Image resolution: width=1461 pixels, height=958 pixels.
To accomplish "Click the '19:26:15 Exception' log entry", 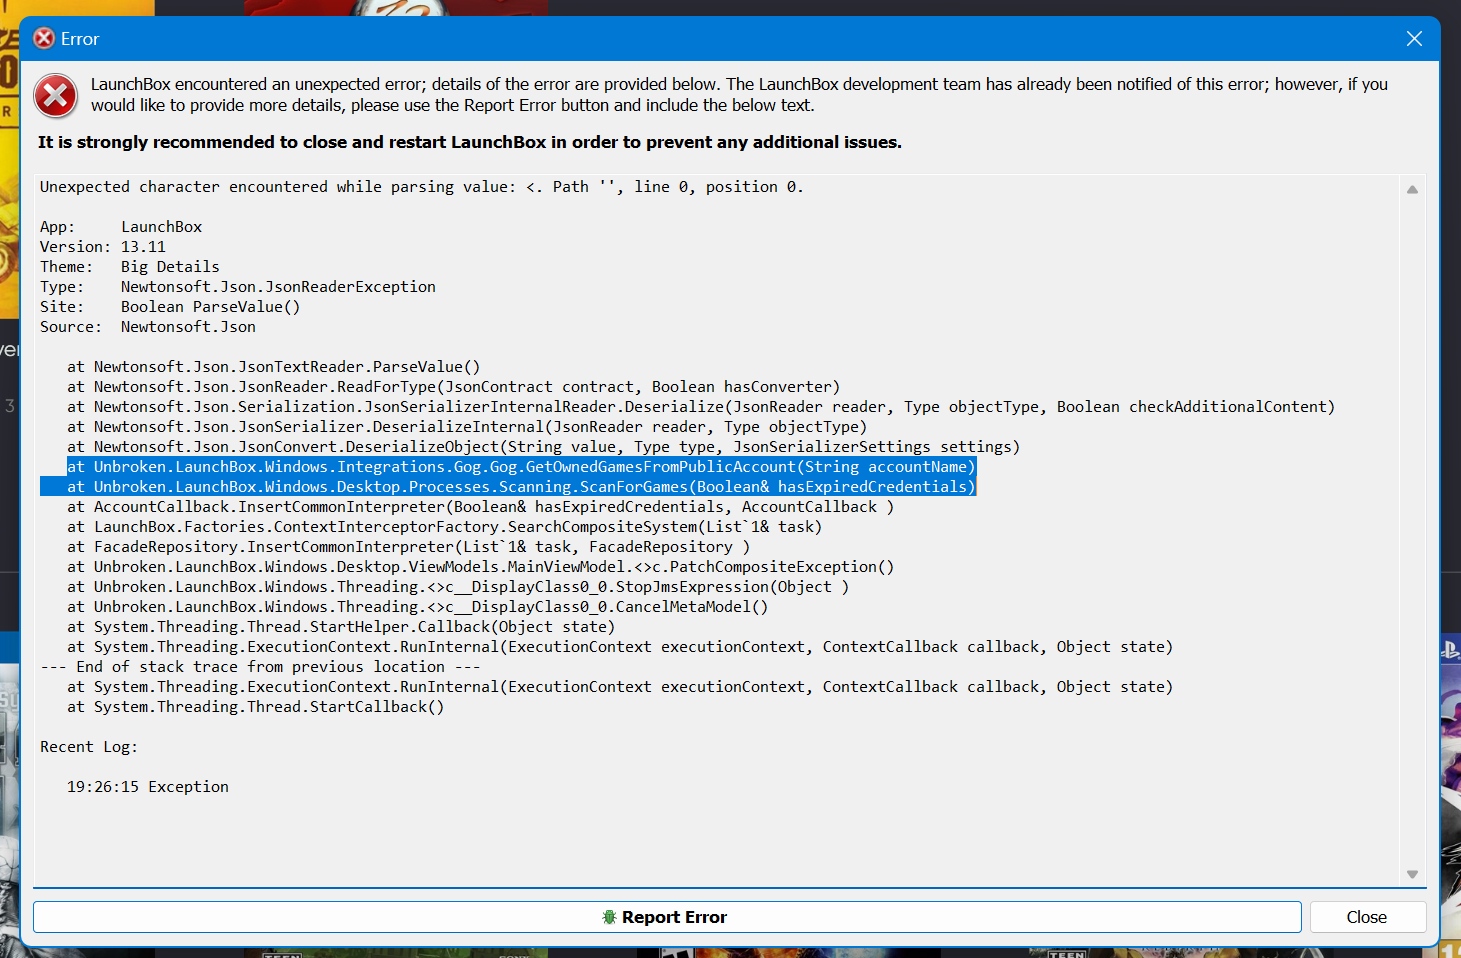I will coord(148,787).
